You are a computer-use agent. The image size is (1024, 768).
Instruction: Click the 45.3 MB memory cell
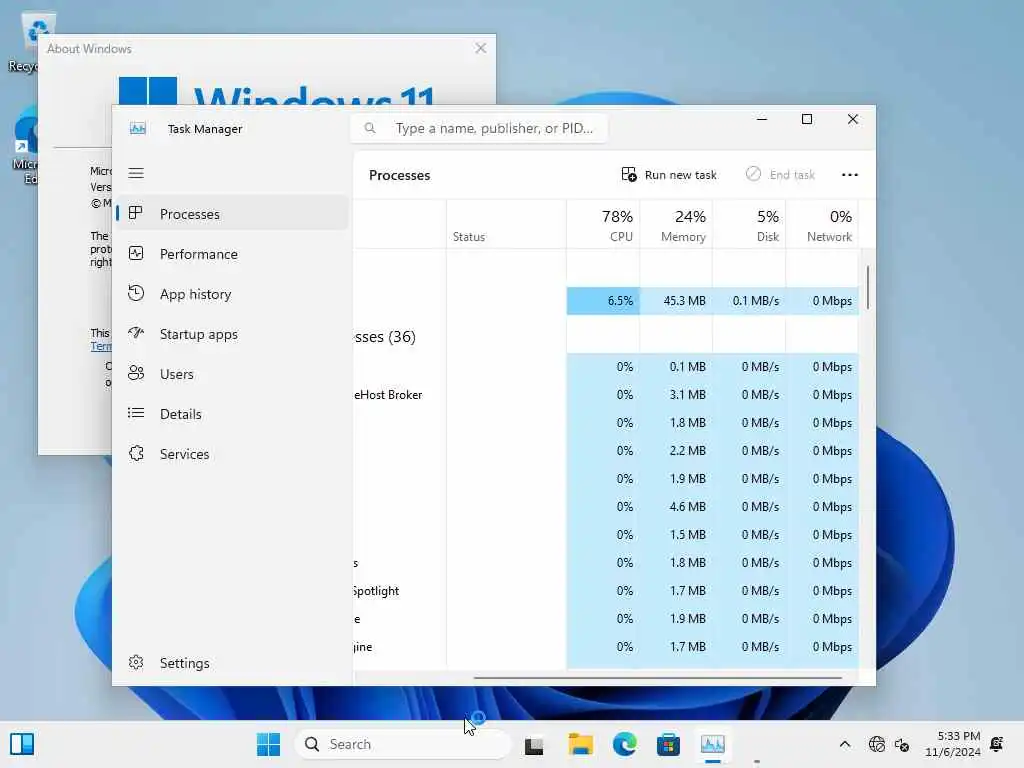click(x=676, y=301)
